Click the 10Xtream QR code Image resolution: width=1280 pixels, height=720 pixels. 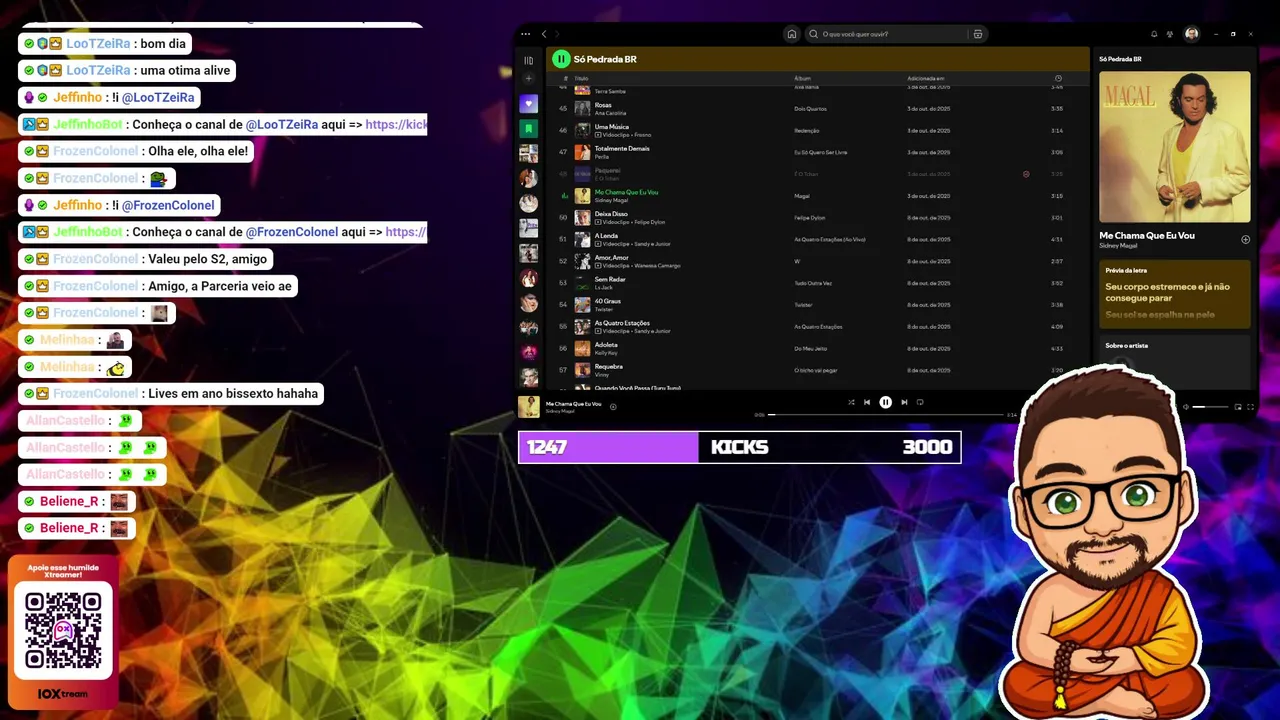coord(63,631)
